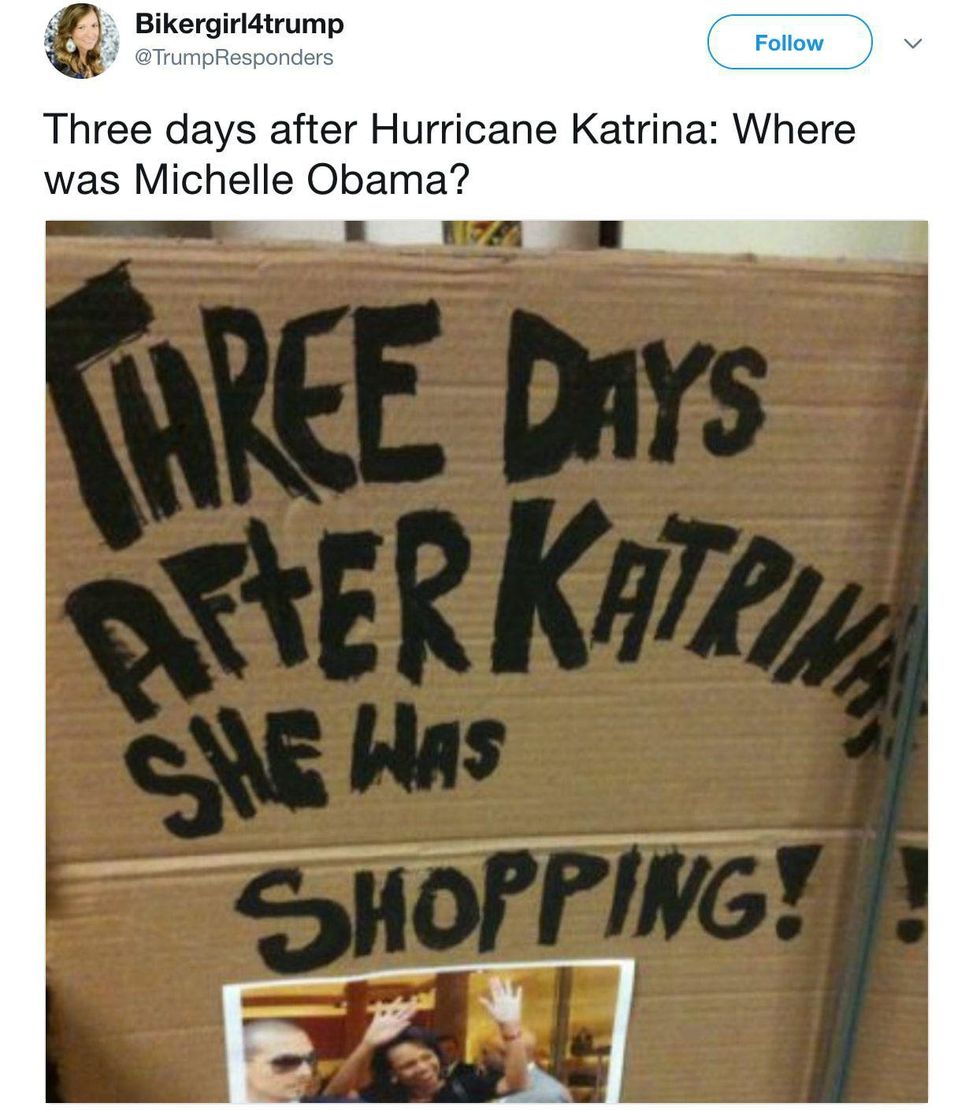Image resolution: width=980 pixels, height=1111 pixels.
Task: Click the sunglasses man in the taped photo
Action: click(280, 1059)
